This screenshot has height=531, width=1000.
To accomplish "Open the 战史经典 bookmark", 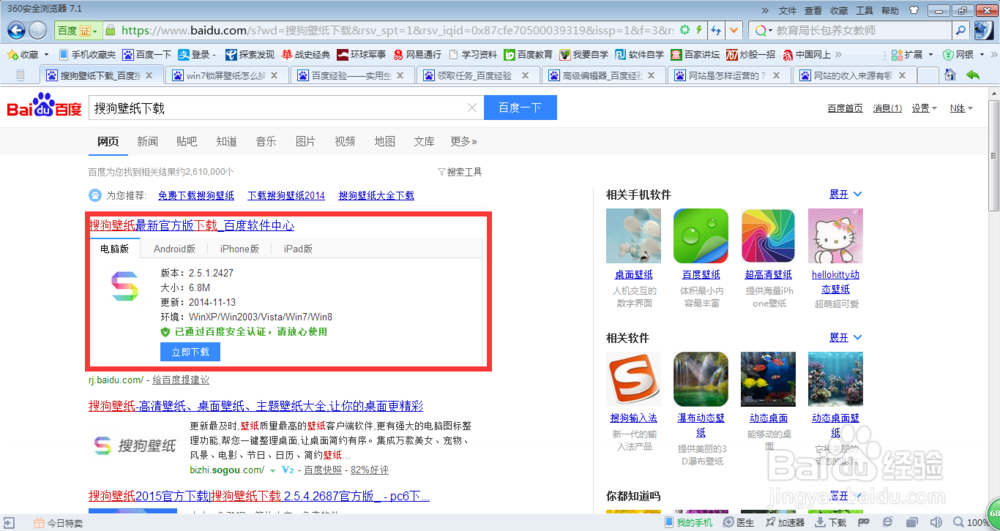I will [305, 55].
